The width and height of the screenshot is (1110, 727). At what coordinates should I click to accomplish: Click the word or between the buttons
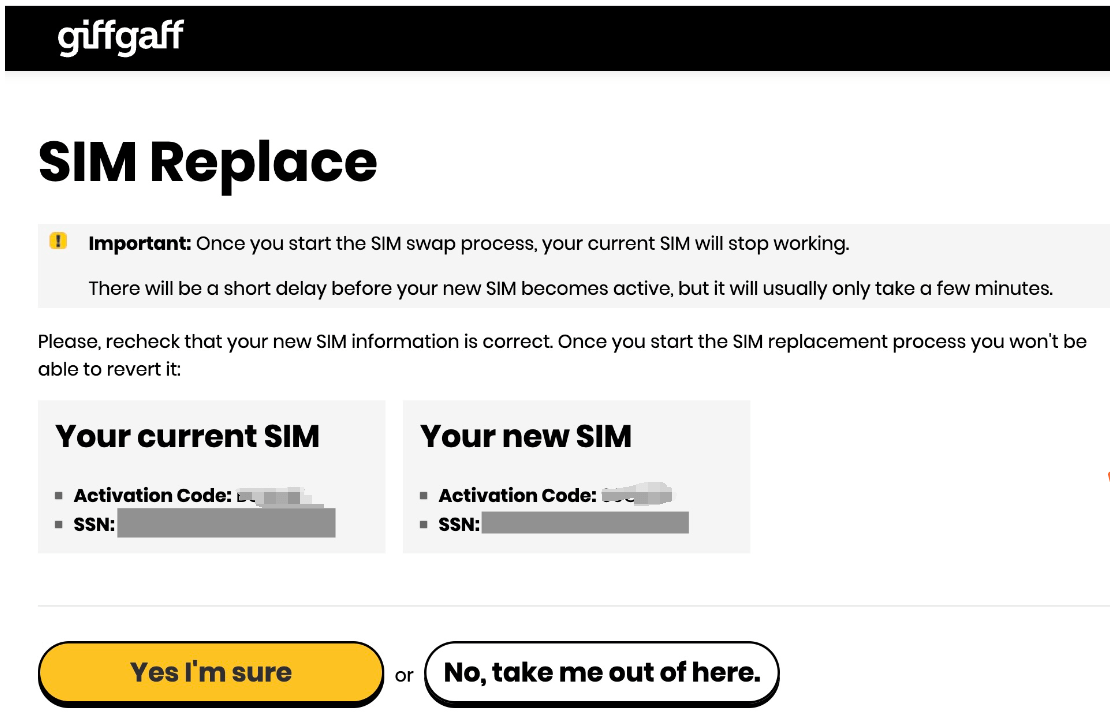404,675
